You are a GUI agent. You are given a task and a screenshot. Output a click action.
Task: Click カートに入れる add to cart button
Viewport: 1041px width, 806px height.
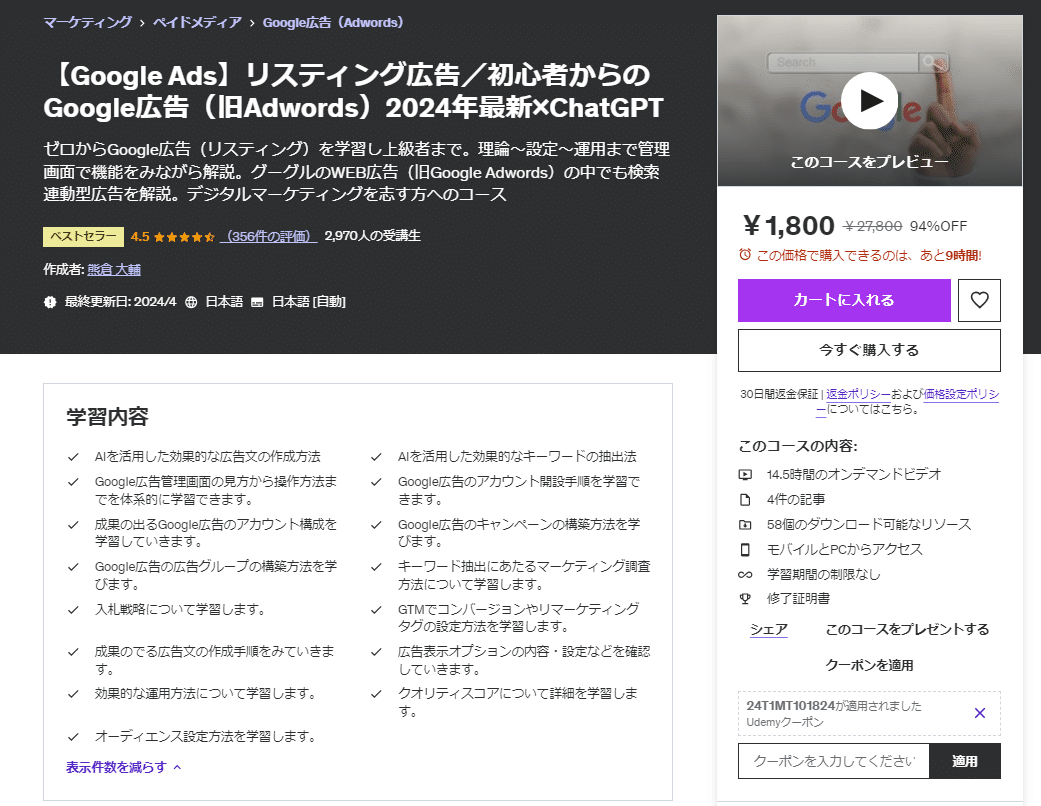tap(844, 300)
